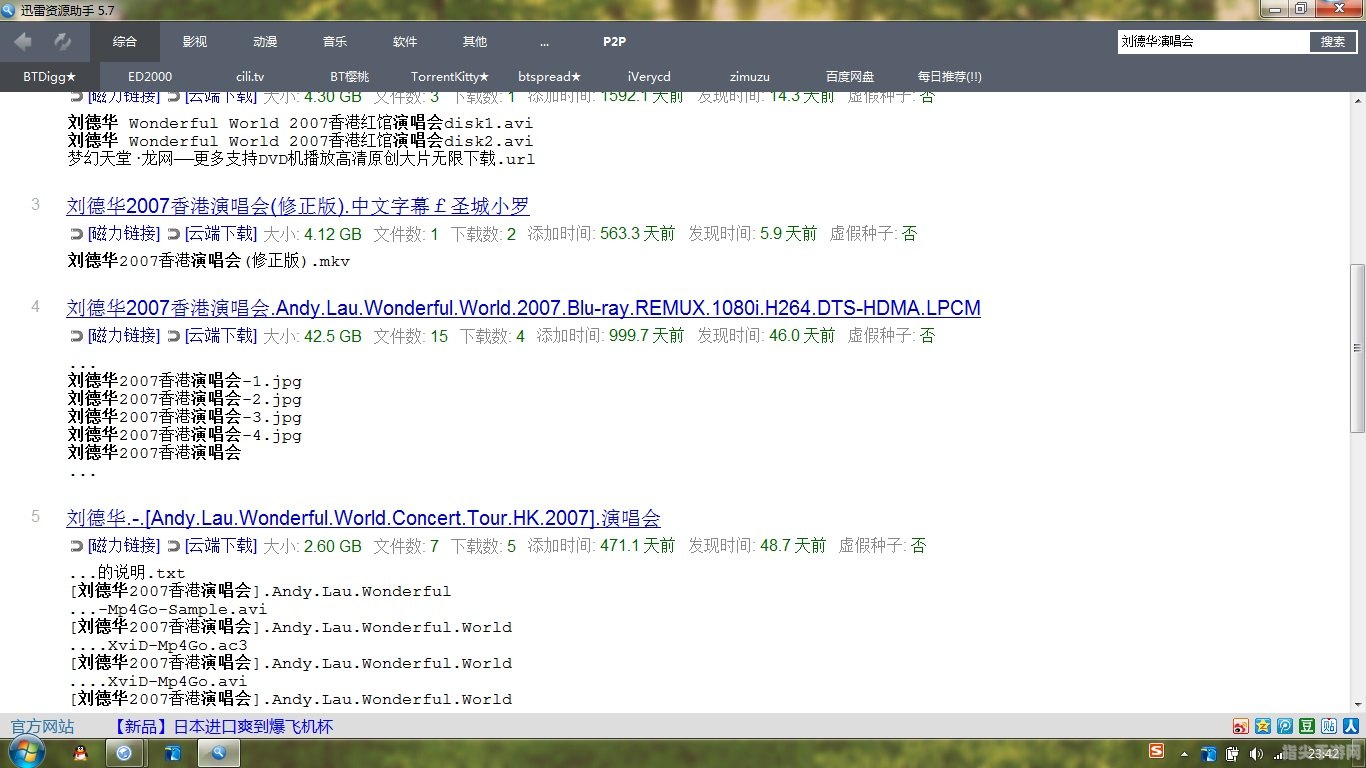Select the BT樱桃 source

[x=350, y=76]
